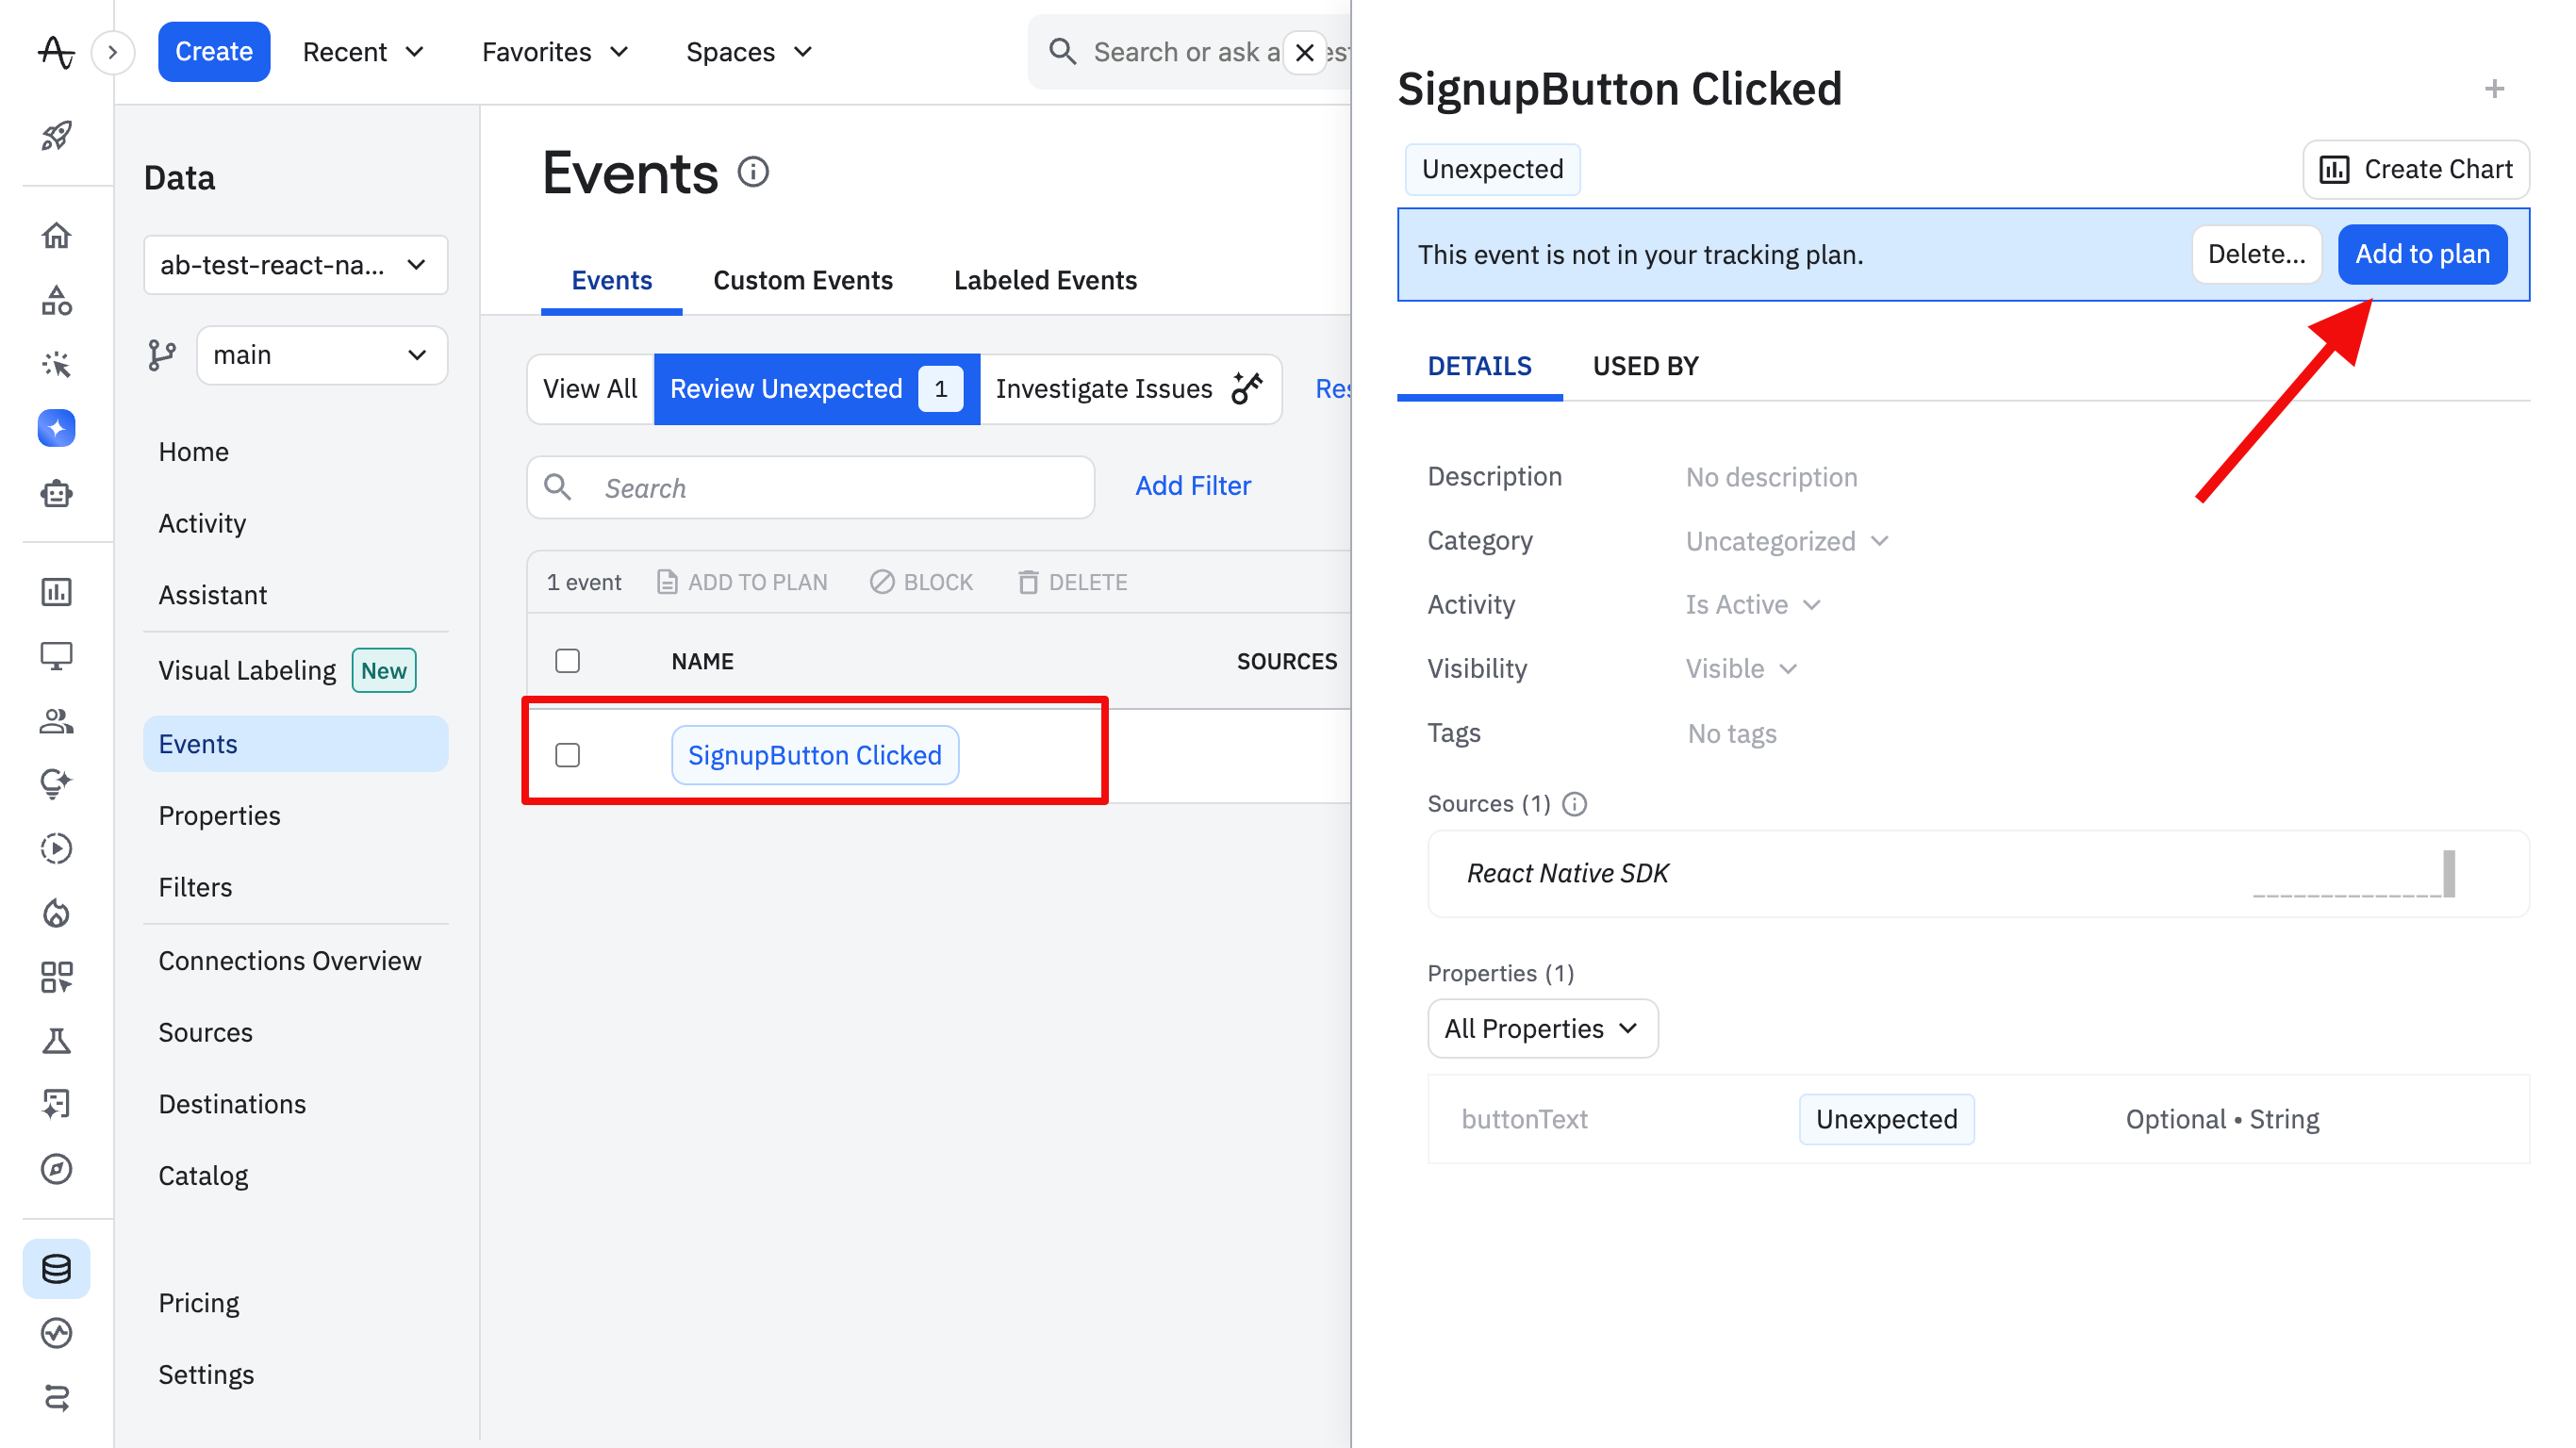Viewport: 2576px width, 1448px height.
Task: Open the All Properties dropdown
Action: [1542, 1028]
